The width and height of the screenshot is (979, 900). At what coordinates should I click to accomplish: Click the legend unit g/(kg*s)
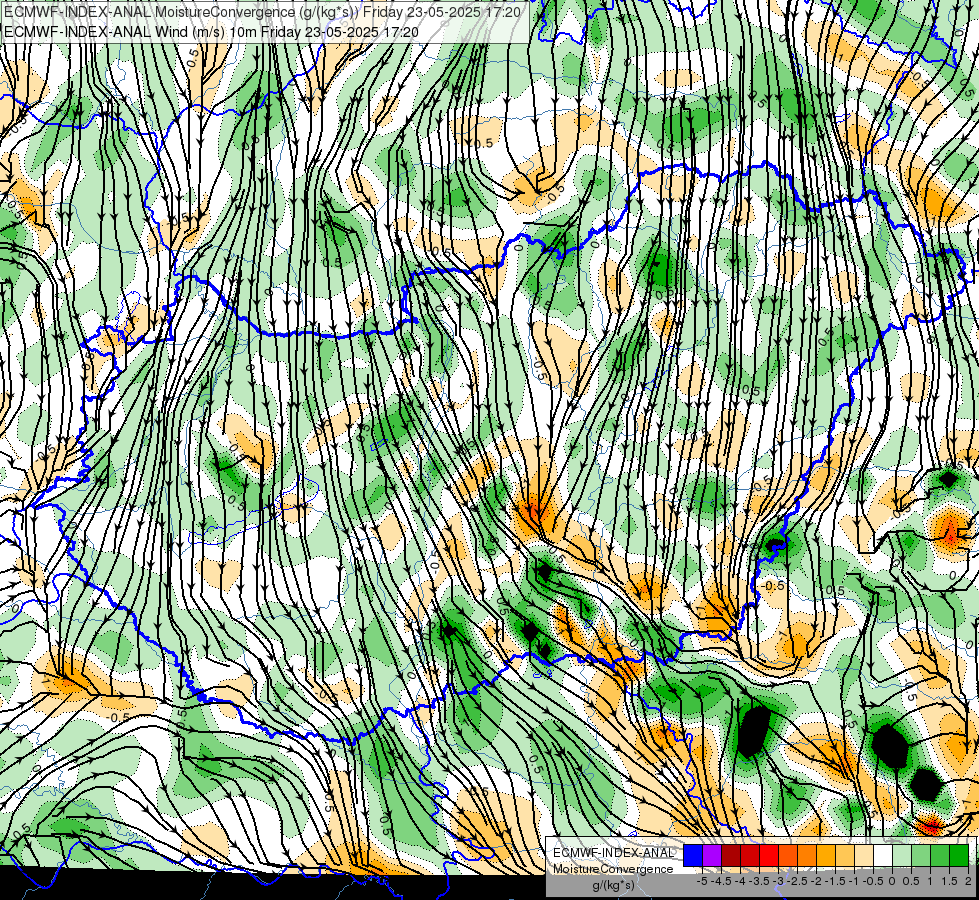614,885
